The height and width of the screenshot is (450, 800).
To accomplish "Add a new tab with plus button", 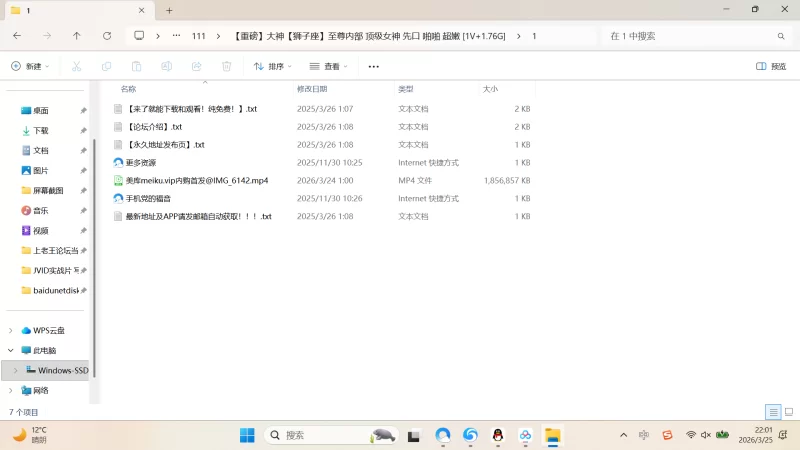I will coord(169,10).
